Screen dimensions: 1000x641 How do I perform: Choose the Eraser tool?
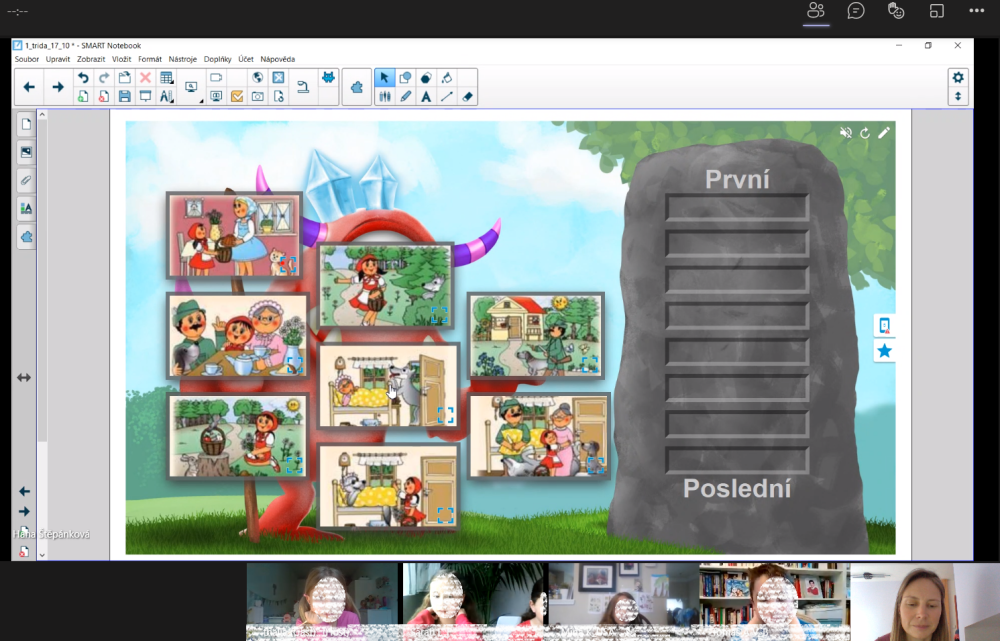point(468,97)
